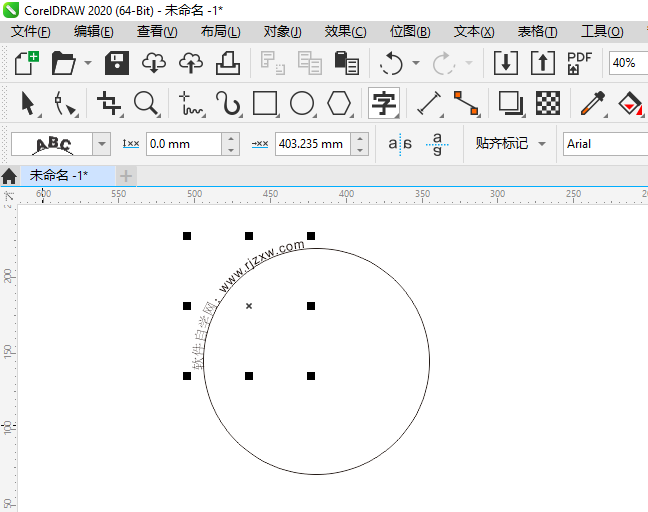Open the 布局(L) menu
The width and height of the screenshot is (648, 512).
[x=220, y=32]
